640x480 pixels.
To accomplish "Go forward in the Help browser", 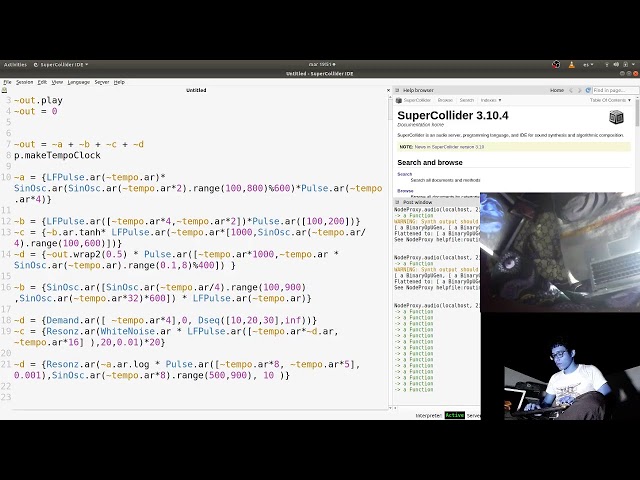I will [x=579, y=90].
